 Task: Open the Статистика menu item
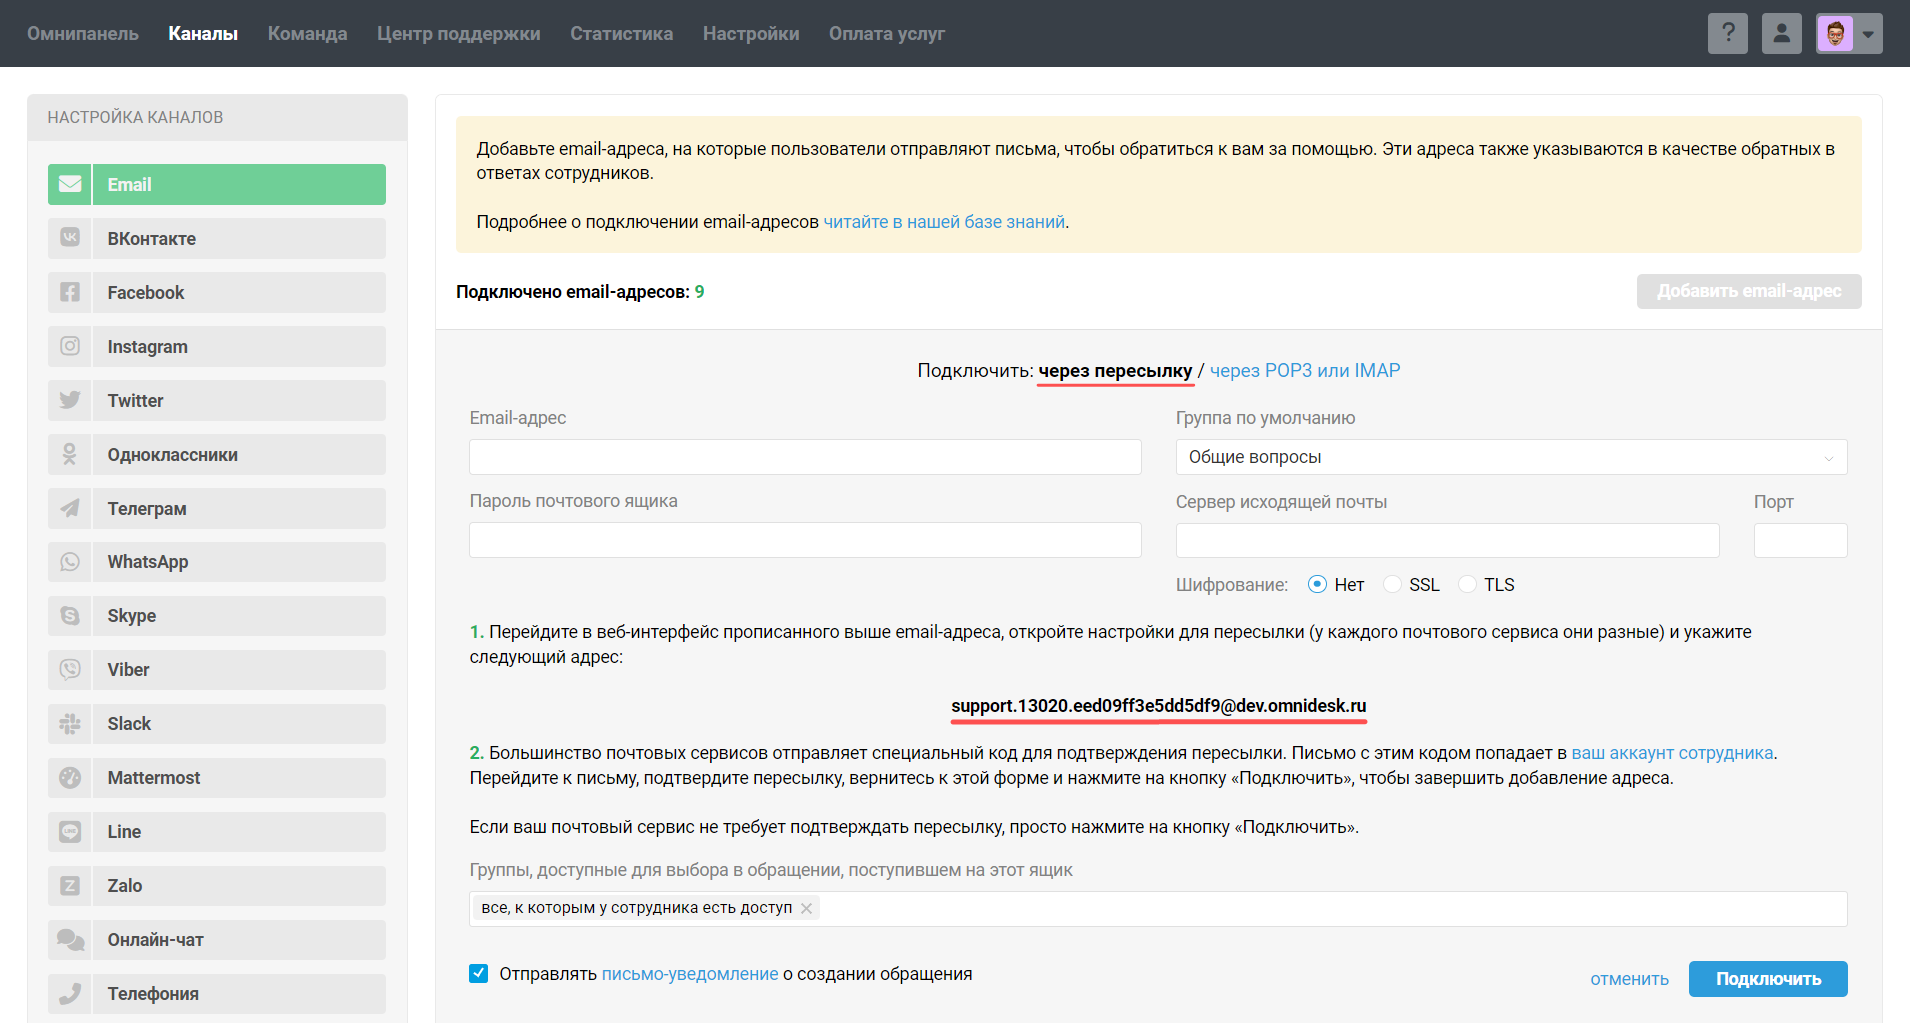point(621,33)
